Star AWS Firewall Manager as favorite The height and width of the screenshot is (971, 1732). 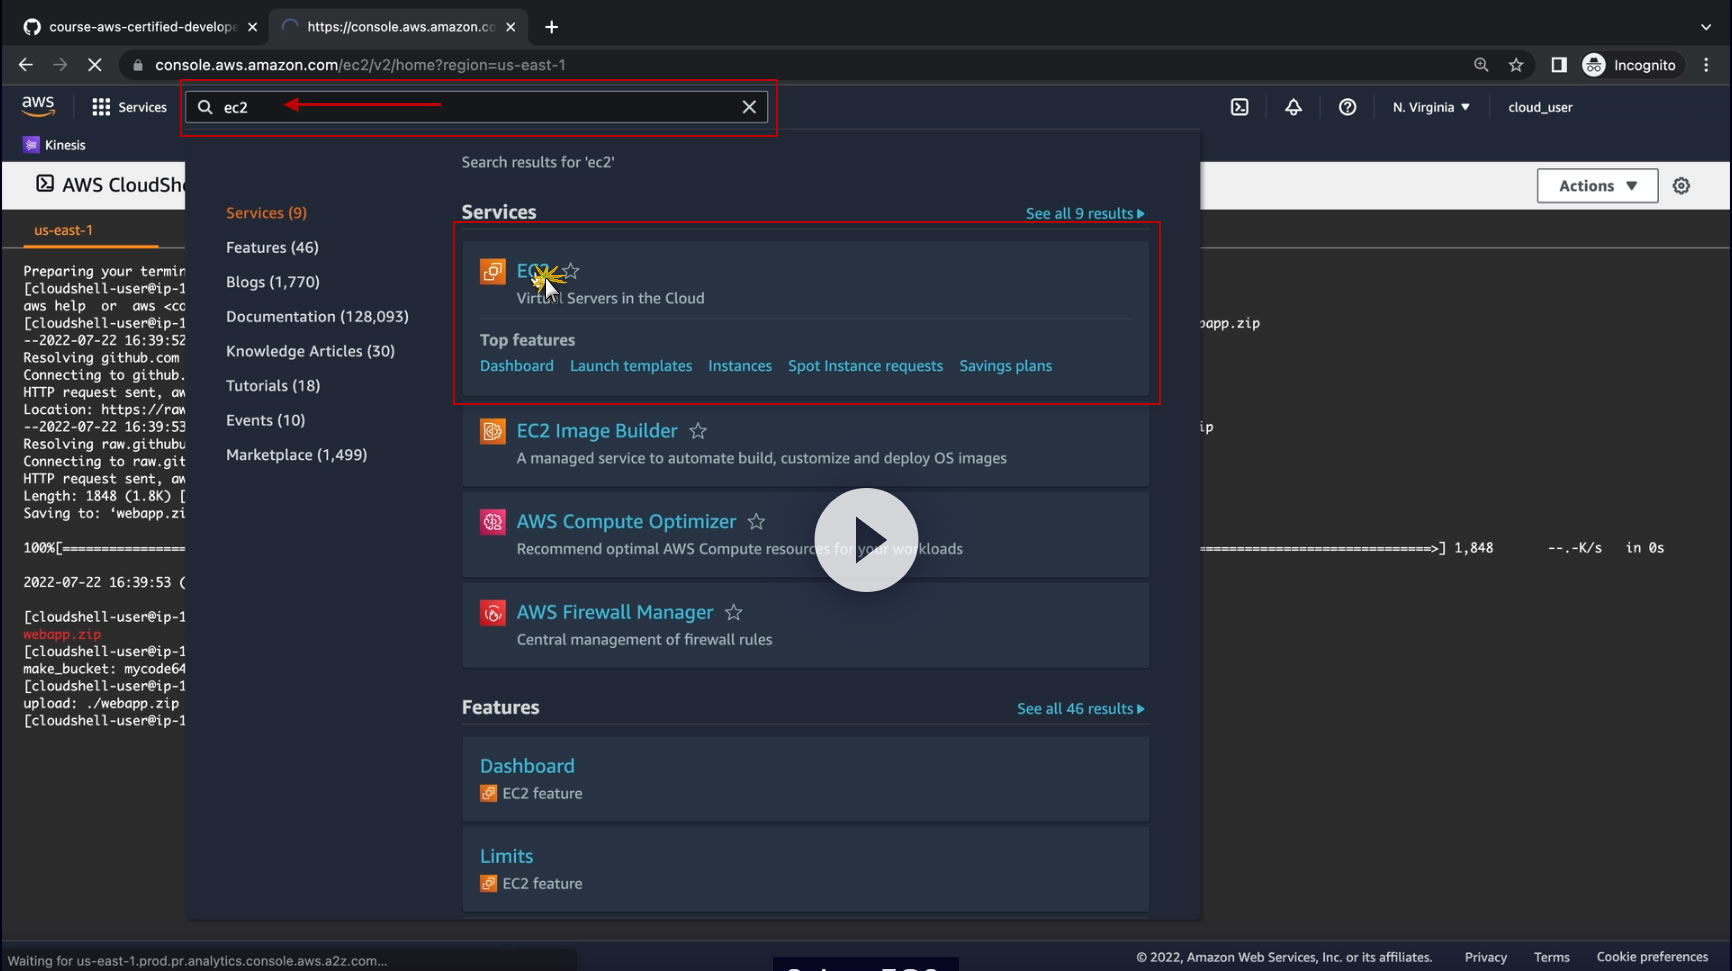[733, 612]
